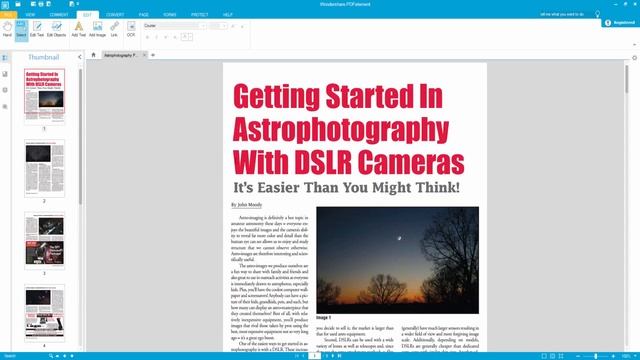Image resolution: width=640 pixels, height=360 pixels.
Task: Enter full screen view icon
Action: click(561, 356)
